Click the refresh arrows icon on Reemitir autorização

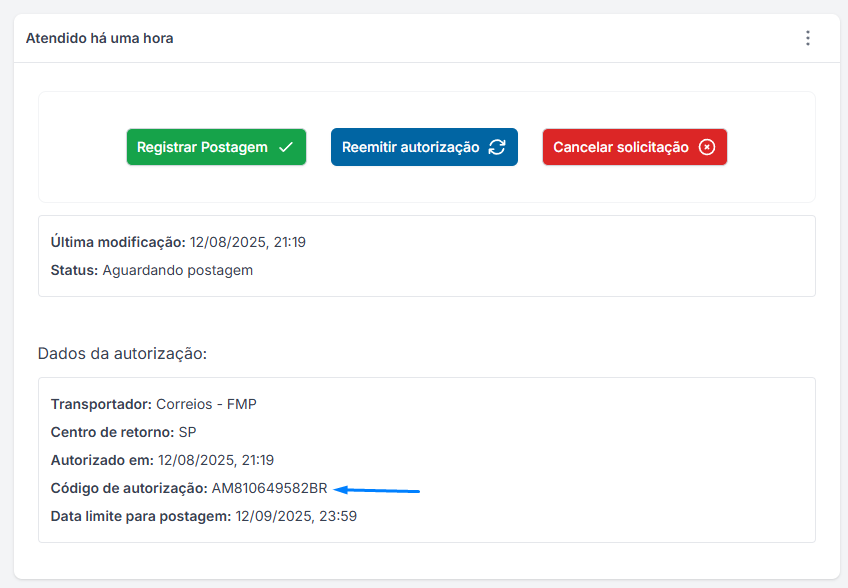(497, 147)
